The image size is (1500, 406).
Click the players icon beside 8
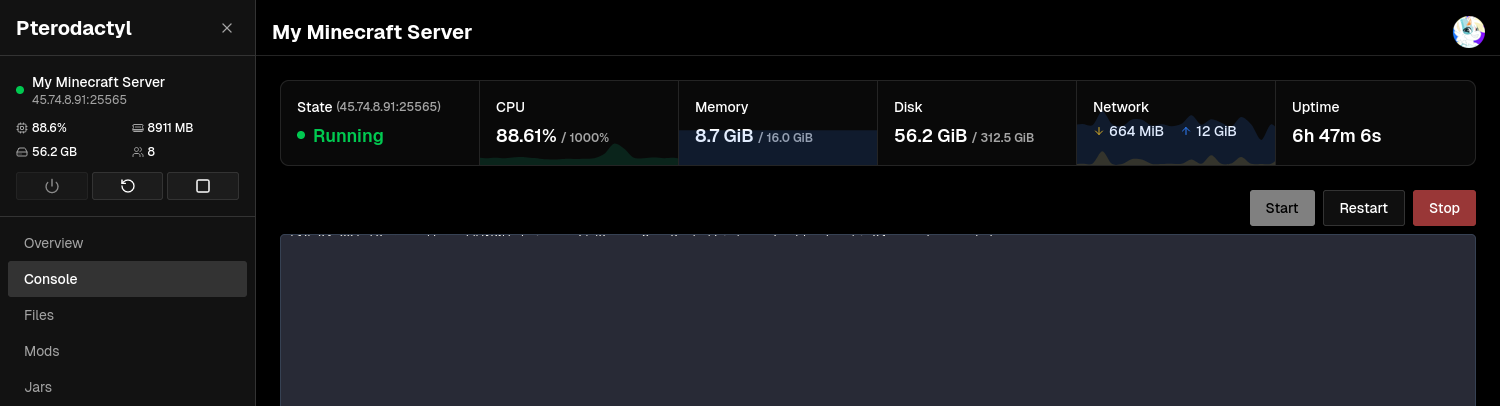click(x=138, y=152)
